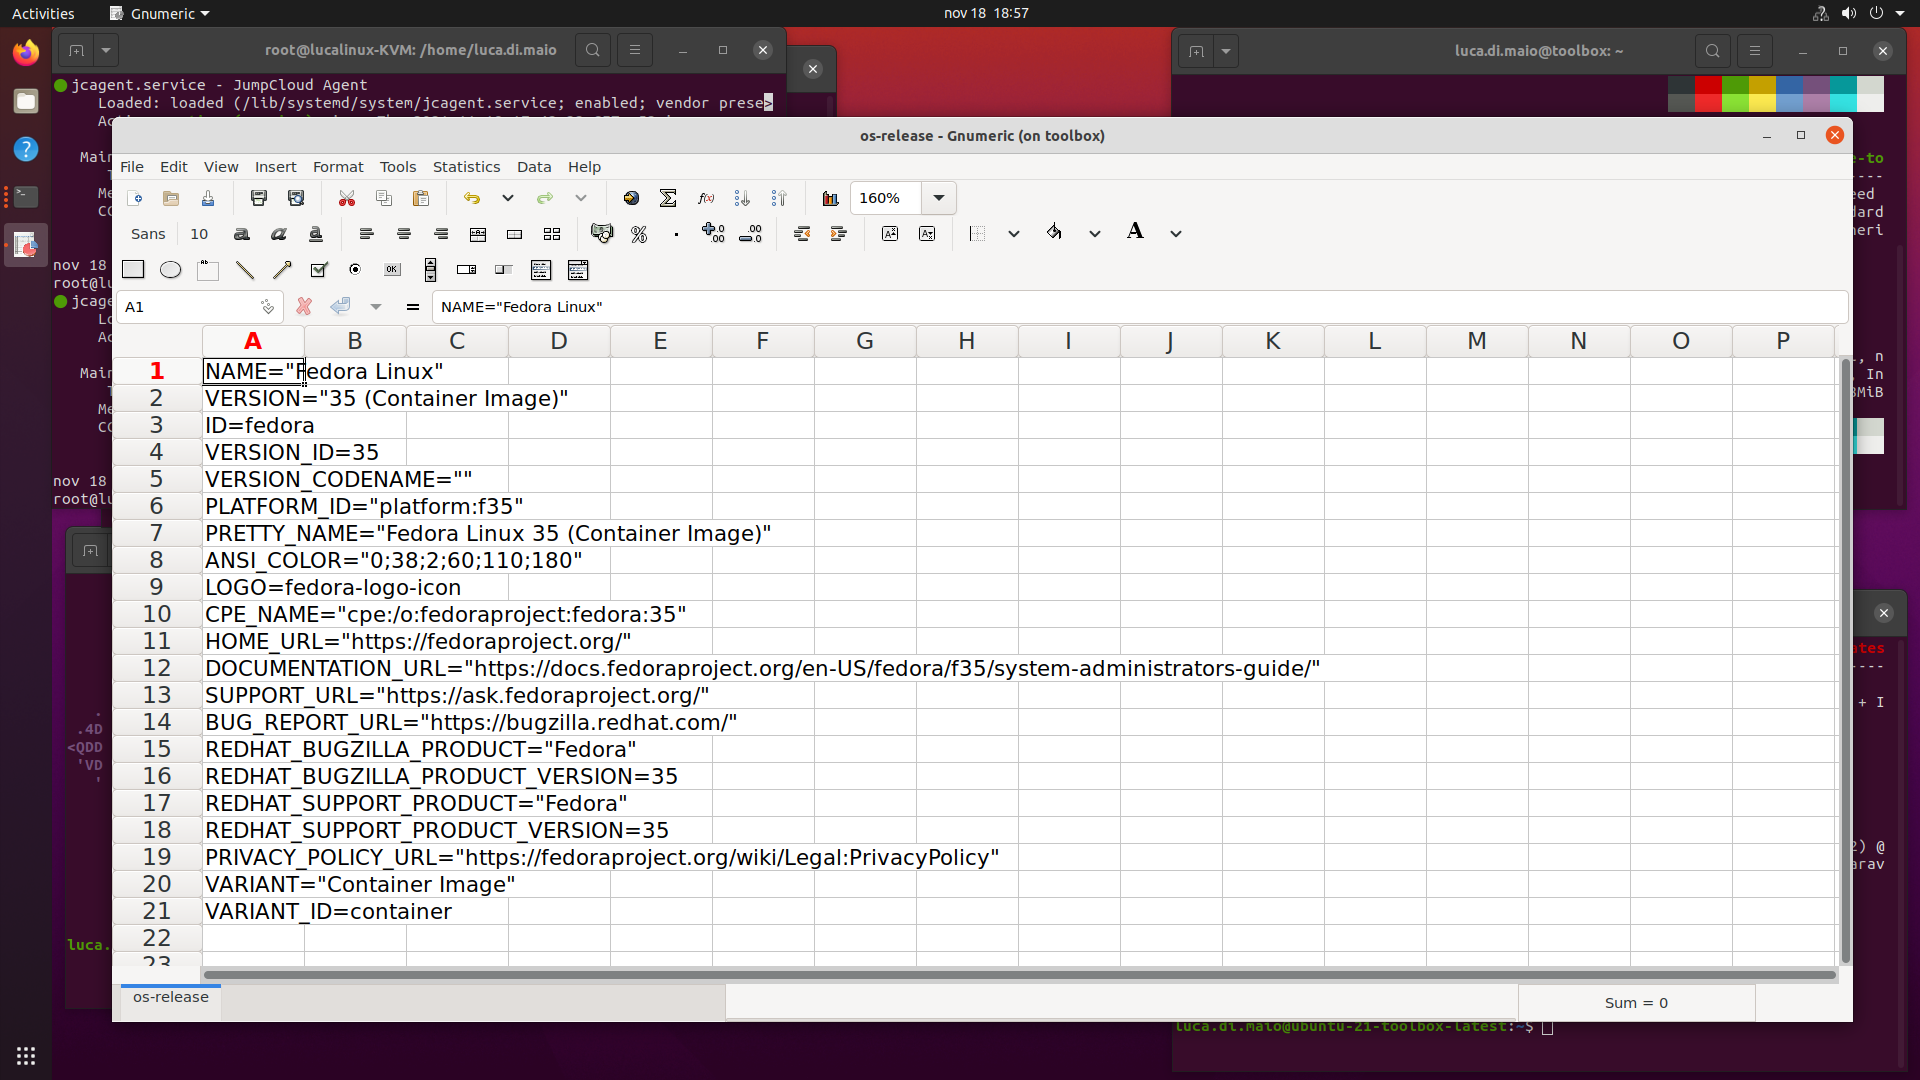Insert sum into the current cell

point(668,198)
